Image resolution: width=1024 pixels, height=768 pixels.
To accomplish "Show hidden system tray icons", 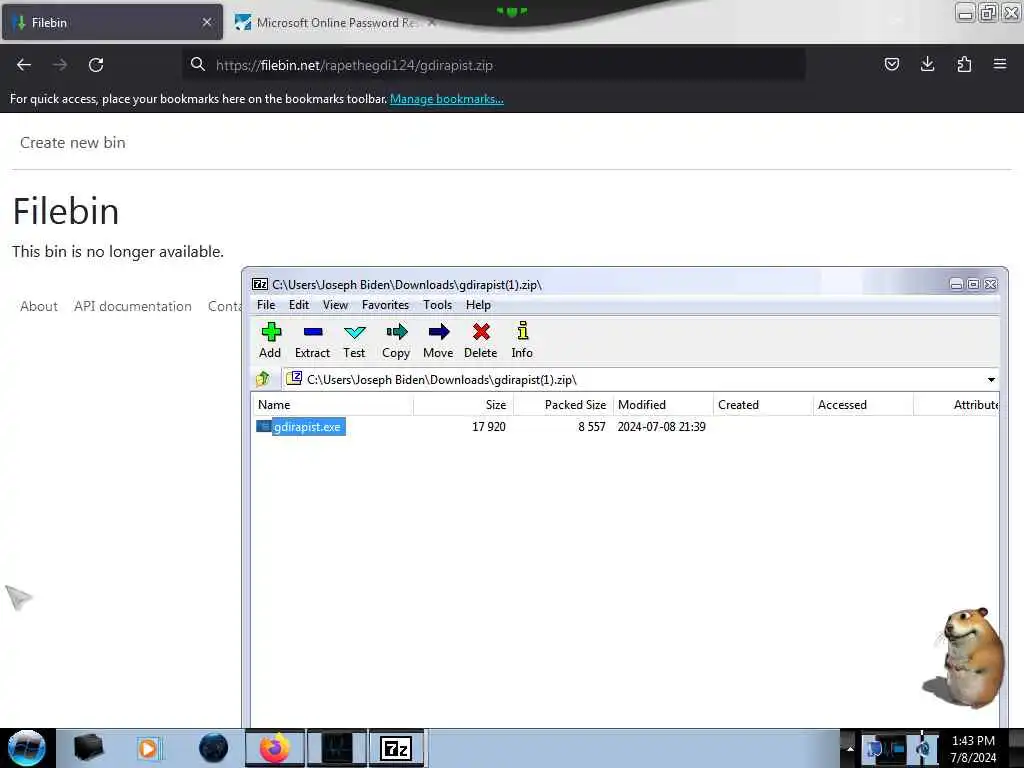I will [850, 748].
